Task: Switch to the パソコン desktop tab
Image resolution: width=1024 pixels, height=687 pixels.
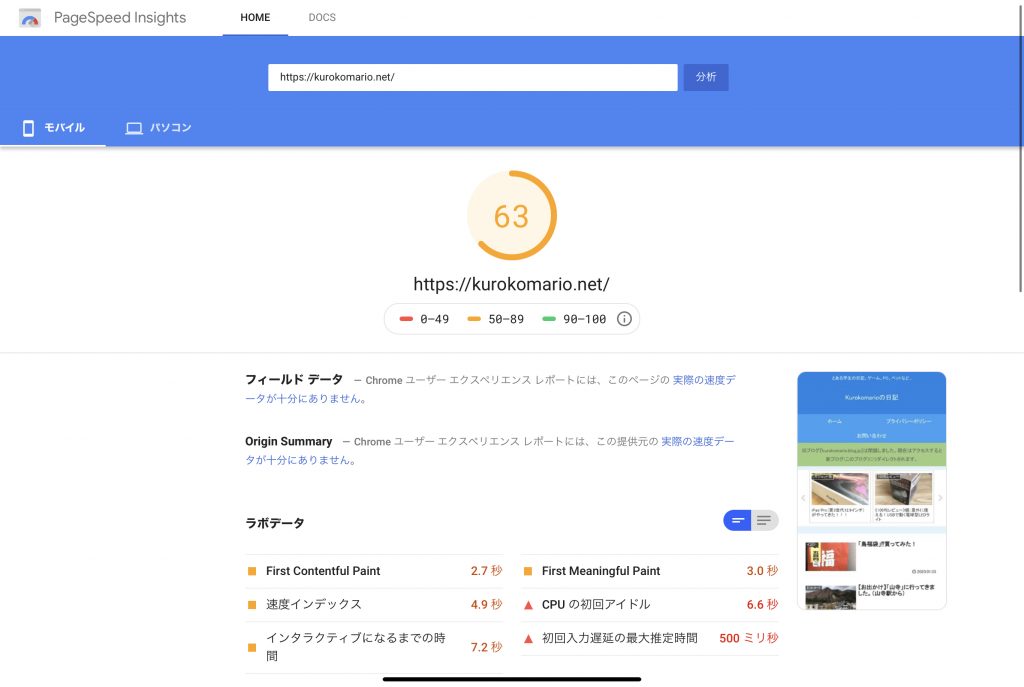Action: pyautogui.click(x=158, y=128)
